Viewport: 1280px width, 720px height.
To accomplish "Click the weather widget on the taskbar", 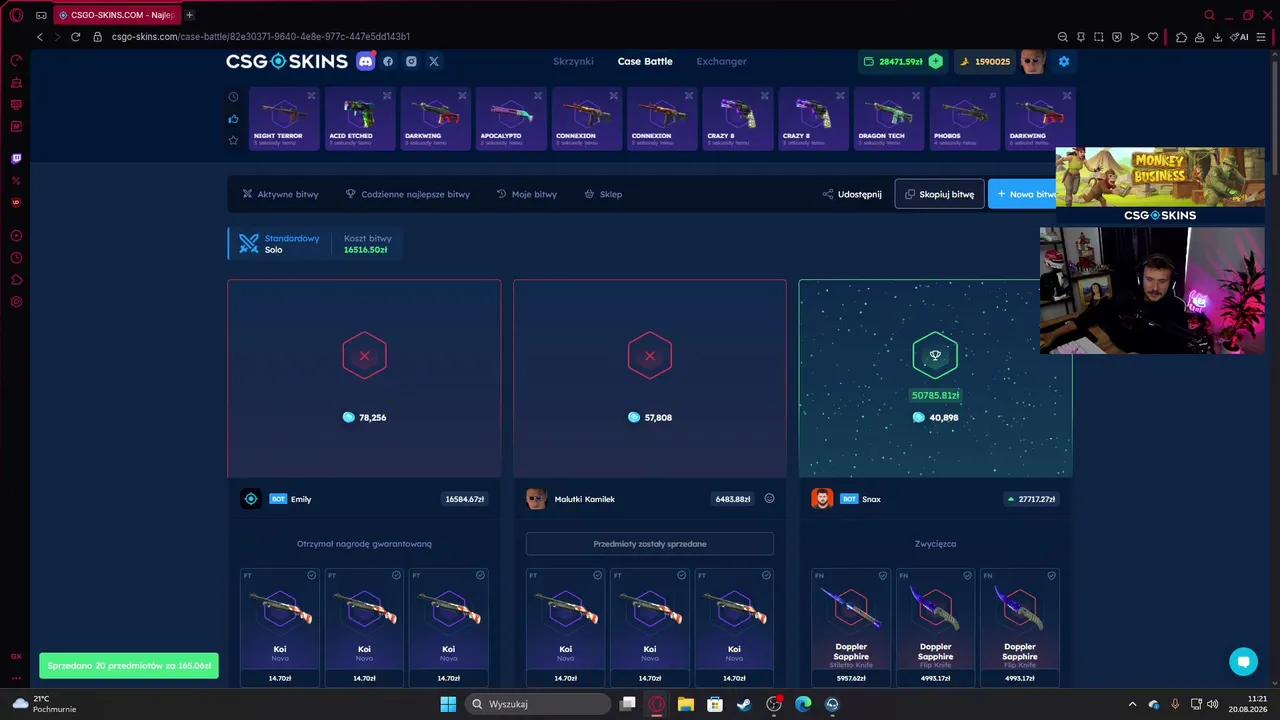I will click(45, 704).
